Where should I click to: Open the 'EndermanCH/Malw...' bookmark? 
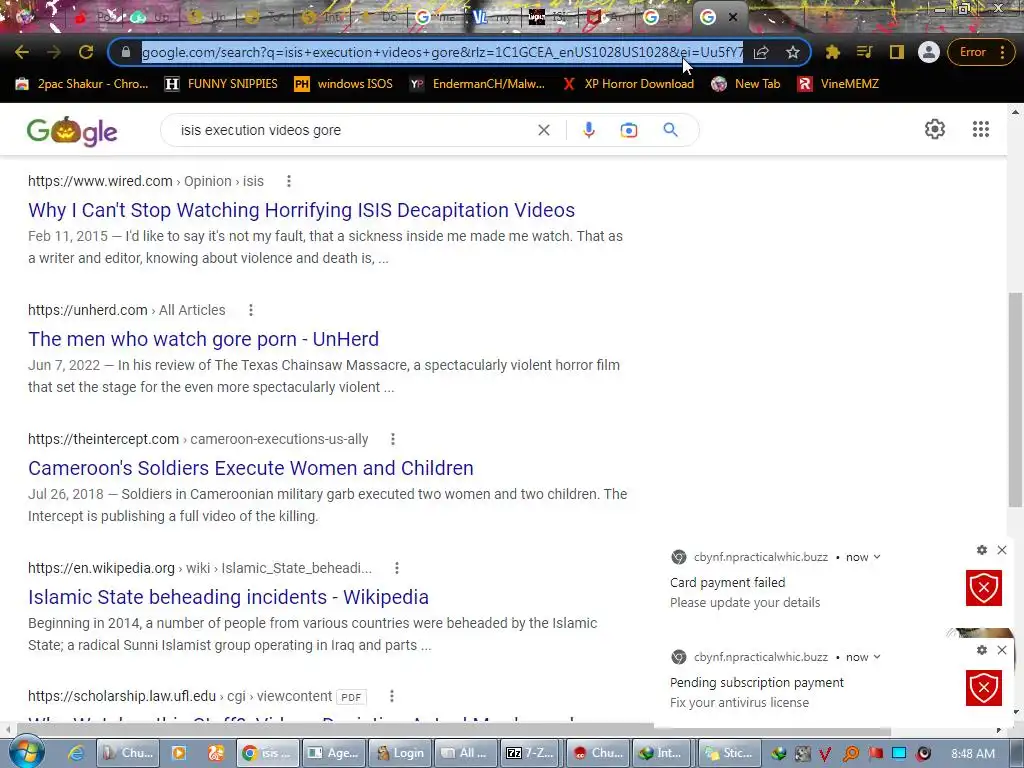(x=477, y=84)
